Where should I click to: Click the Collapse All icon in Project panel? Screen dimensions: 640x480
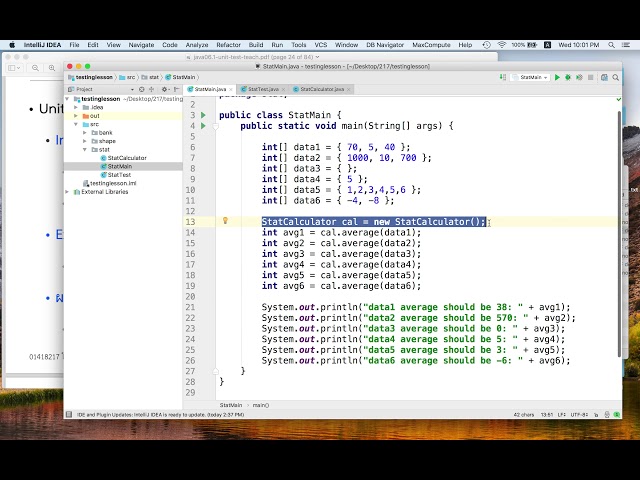point(151,89)
